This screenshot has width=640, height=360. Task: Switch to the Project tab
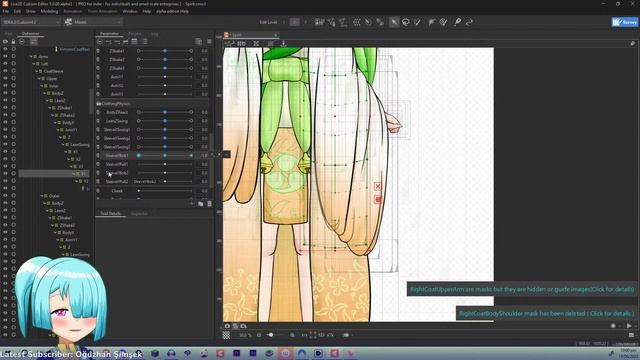click(135, 34)
